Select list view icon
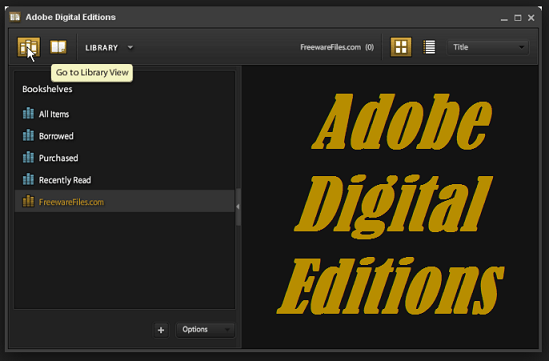This screenshot has width=549, height=361. coord(429,47)
